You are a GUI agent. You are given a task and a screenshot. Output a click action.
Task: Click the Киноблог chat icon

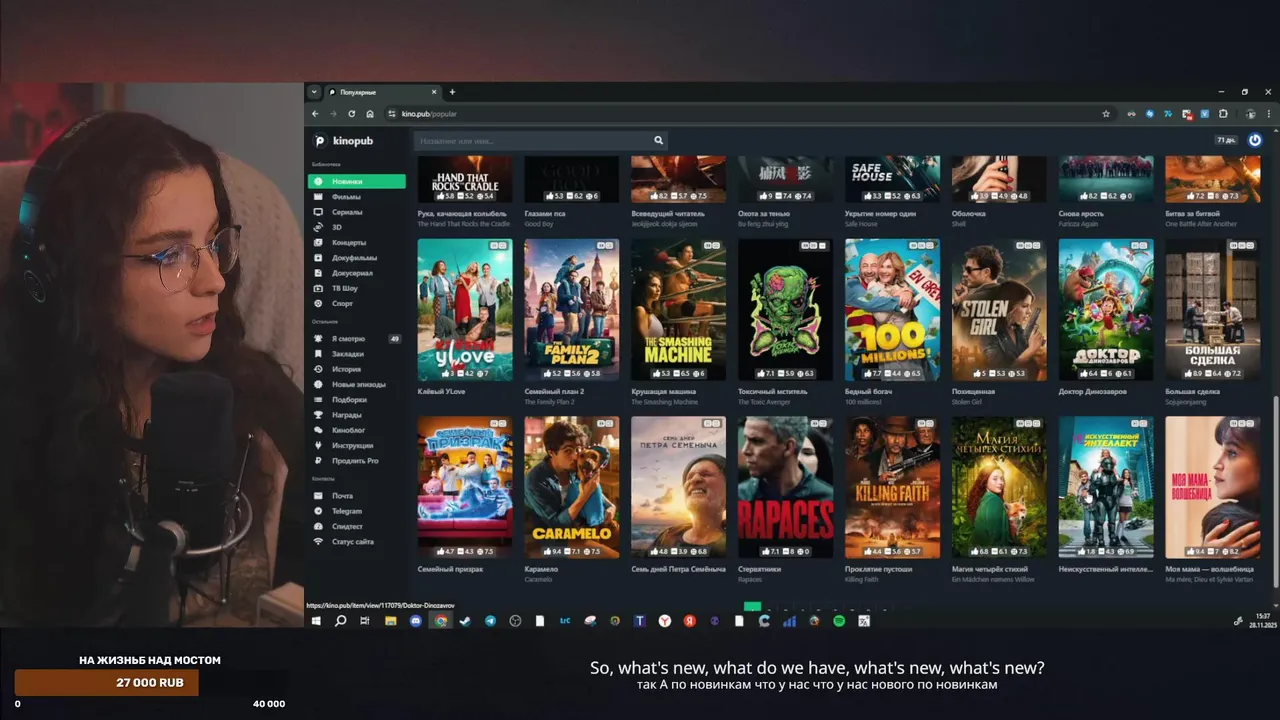point(319,430)
